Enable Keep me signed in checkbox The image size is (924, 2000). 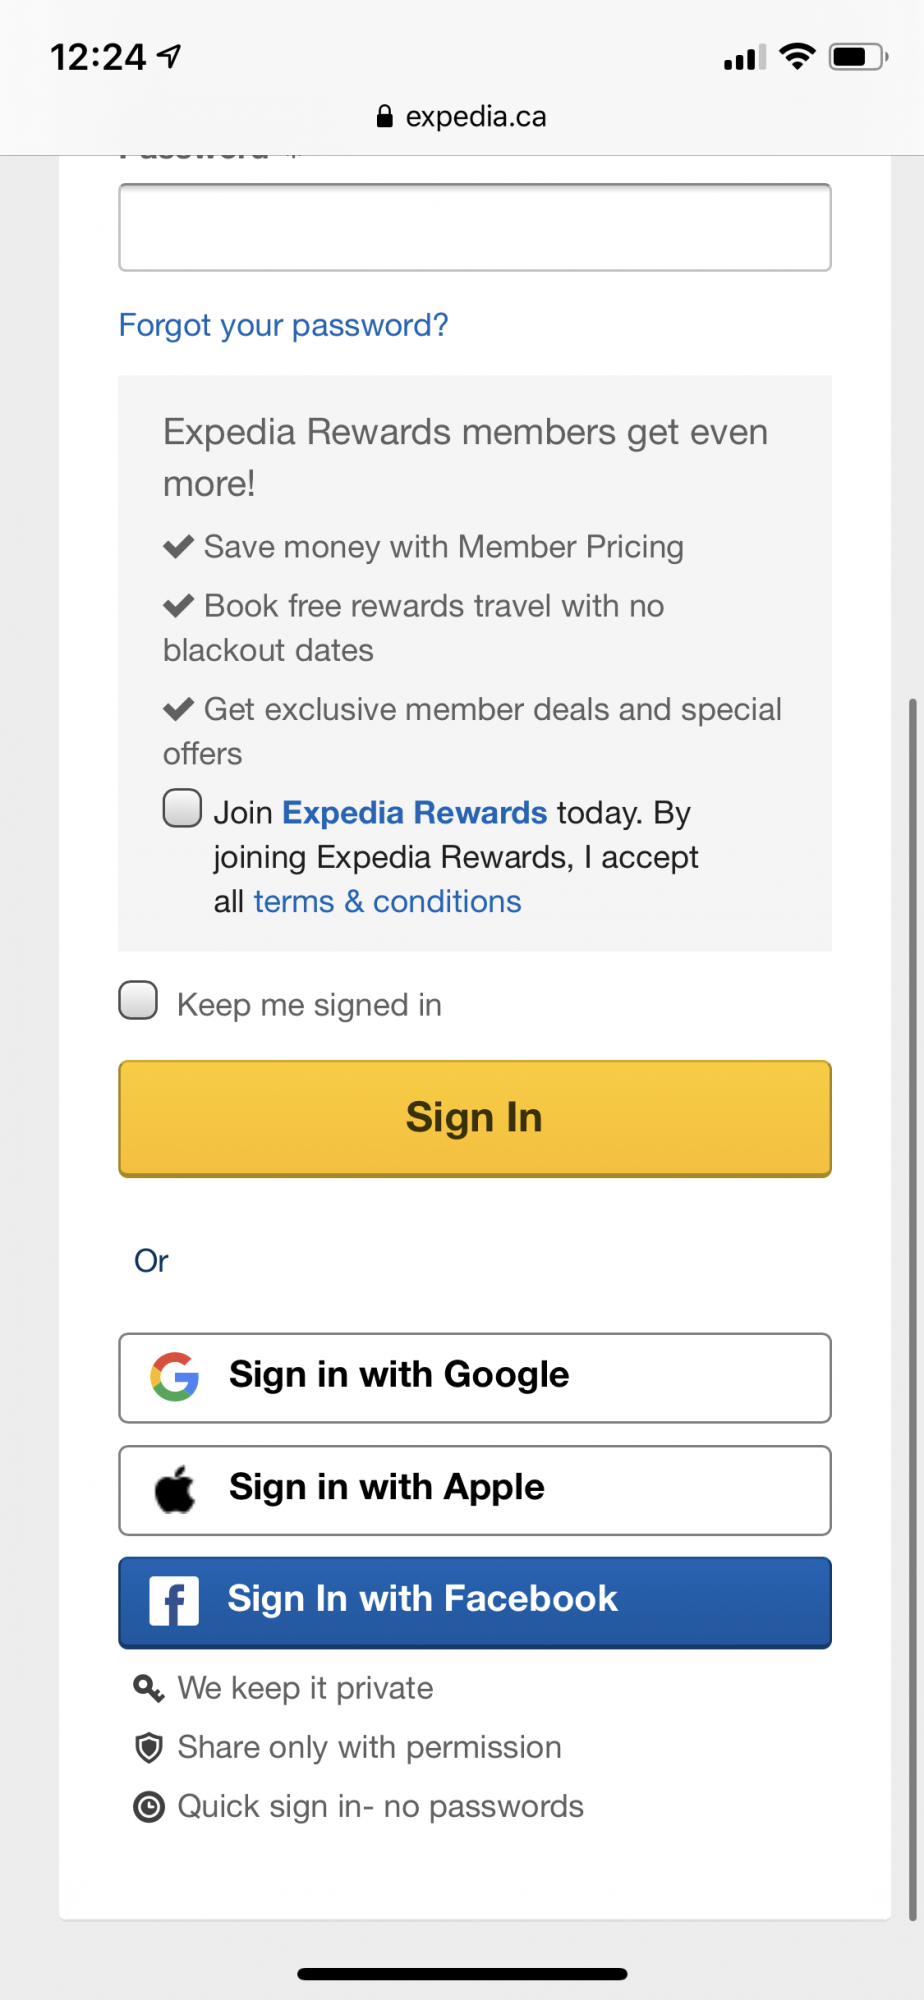pyautogui.click(x=138, y=1000)
